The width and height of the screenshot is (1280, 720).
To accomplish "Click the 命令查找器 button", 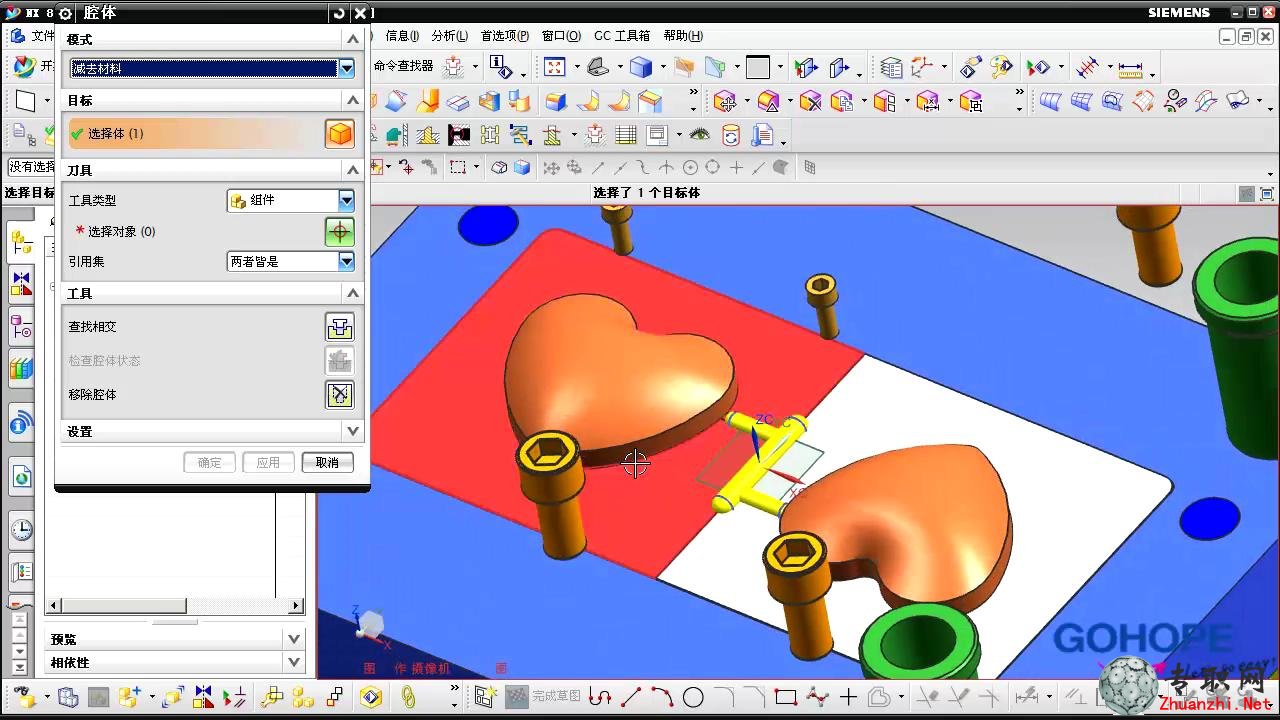I will [403, 66].
